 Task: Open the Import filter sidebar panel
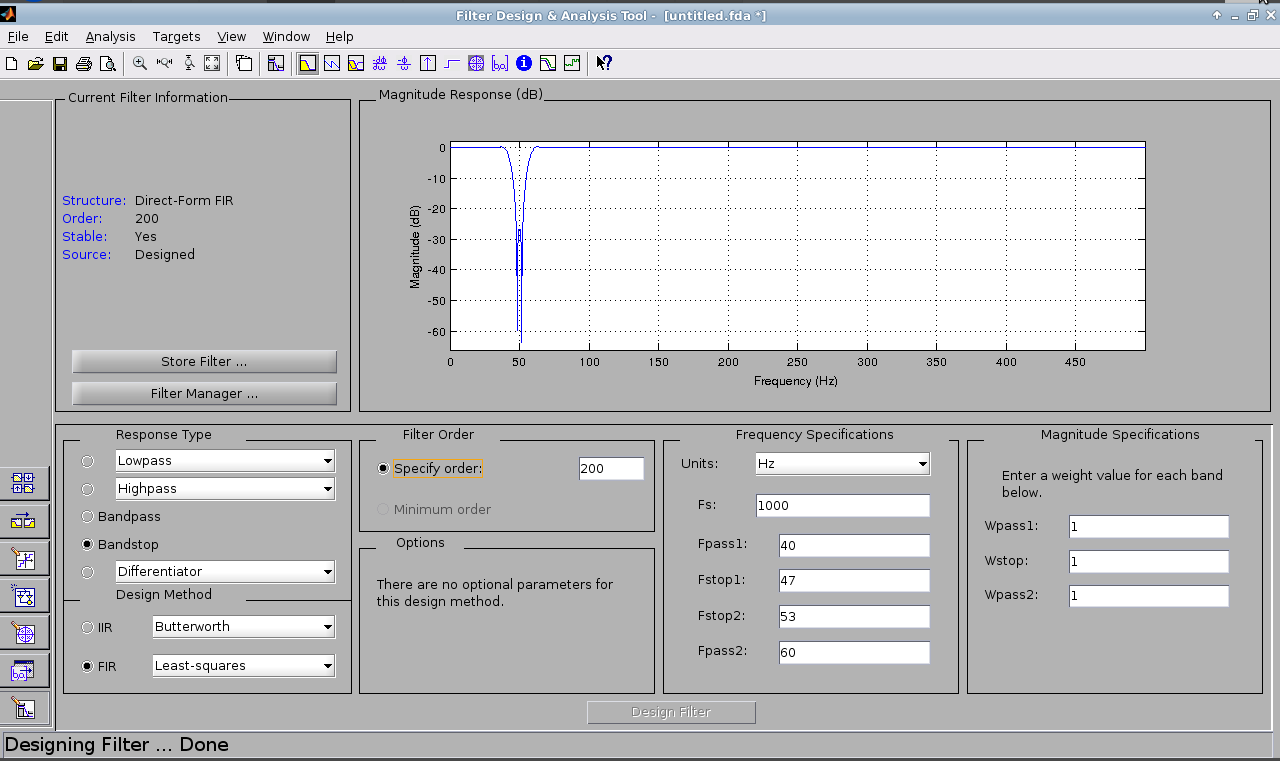pos(24,671)
